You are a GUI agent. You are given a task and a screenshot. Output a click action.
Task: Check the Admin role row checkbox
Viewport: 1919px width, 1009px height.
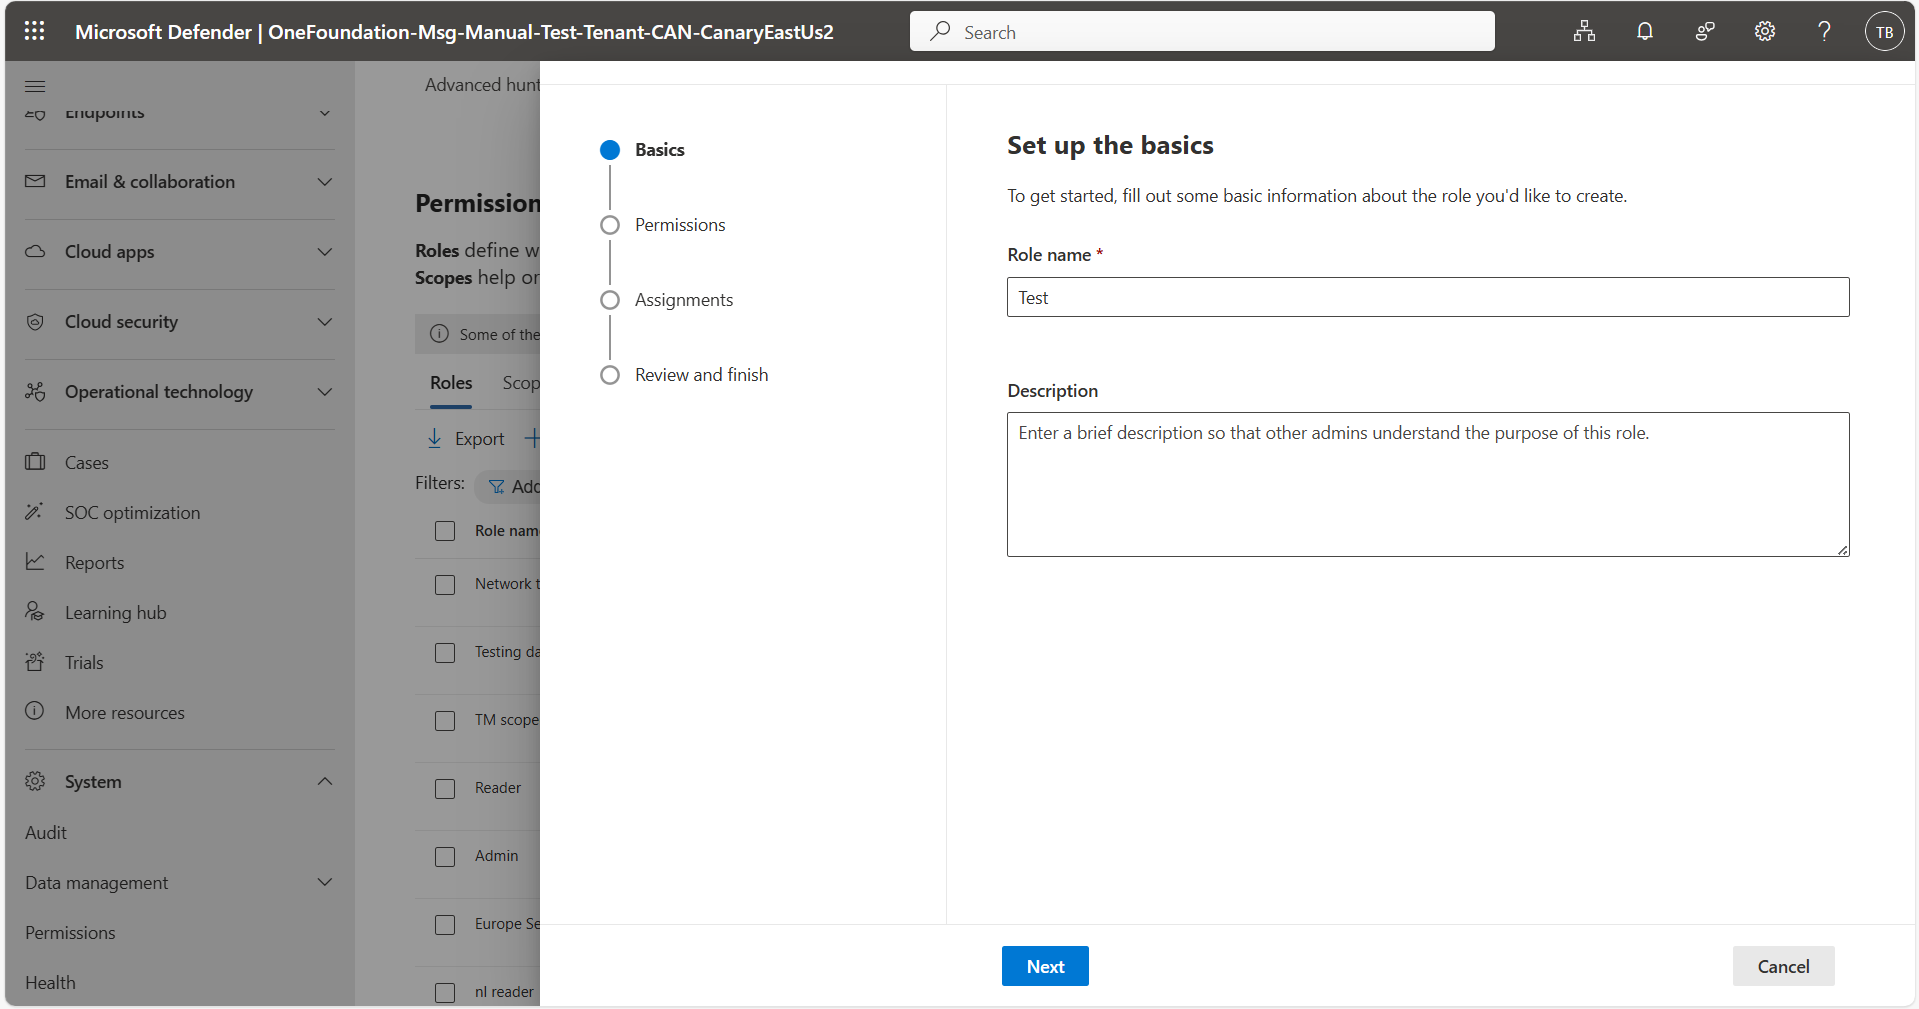pos(445,857)
